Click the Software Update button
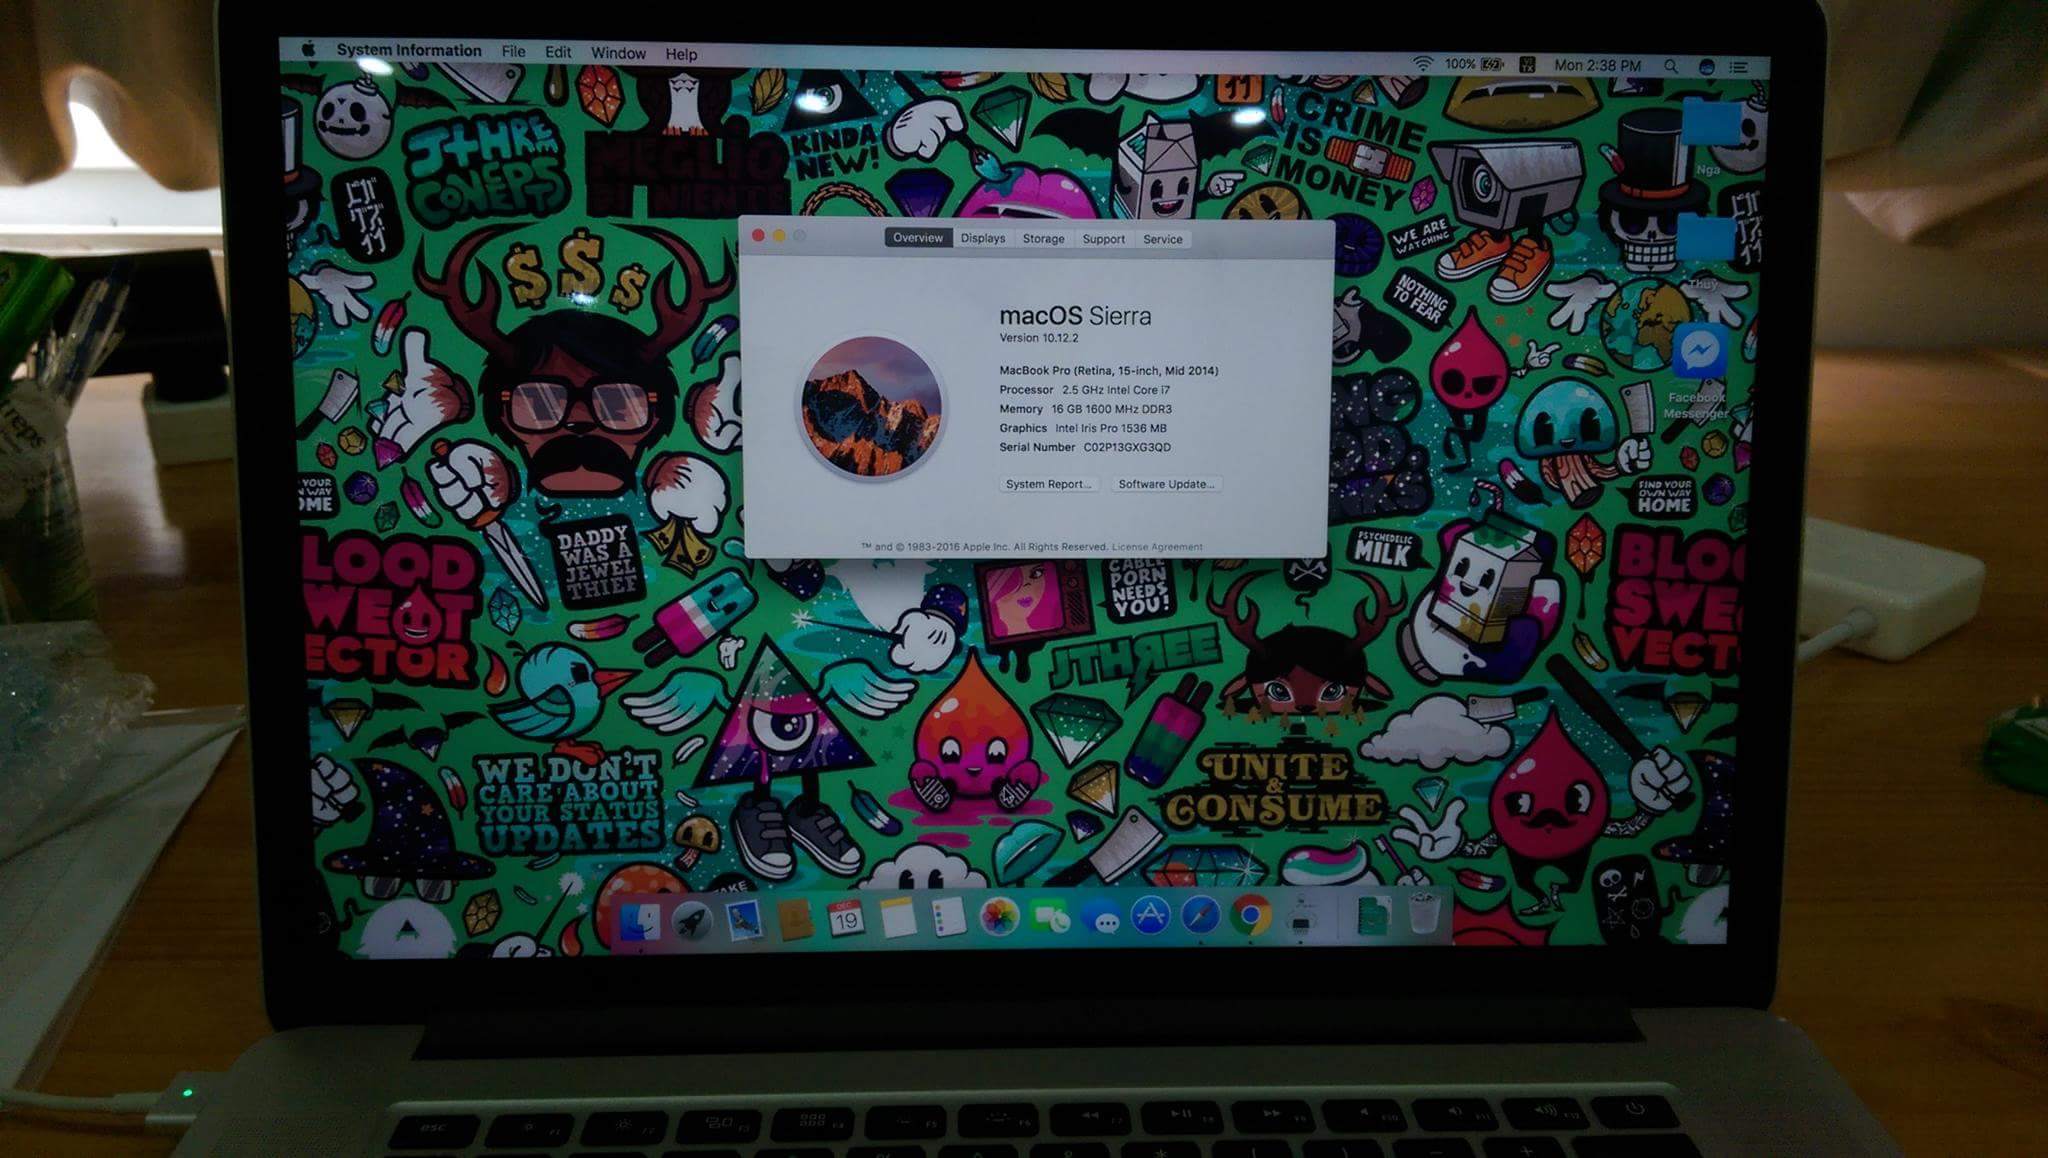2048x1158 pixels. (x=1166, y=484)
